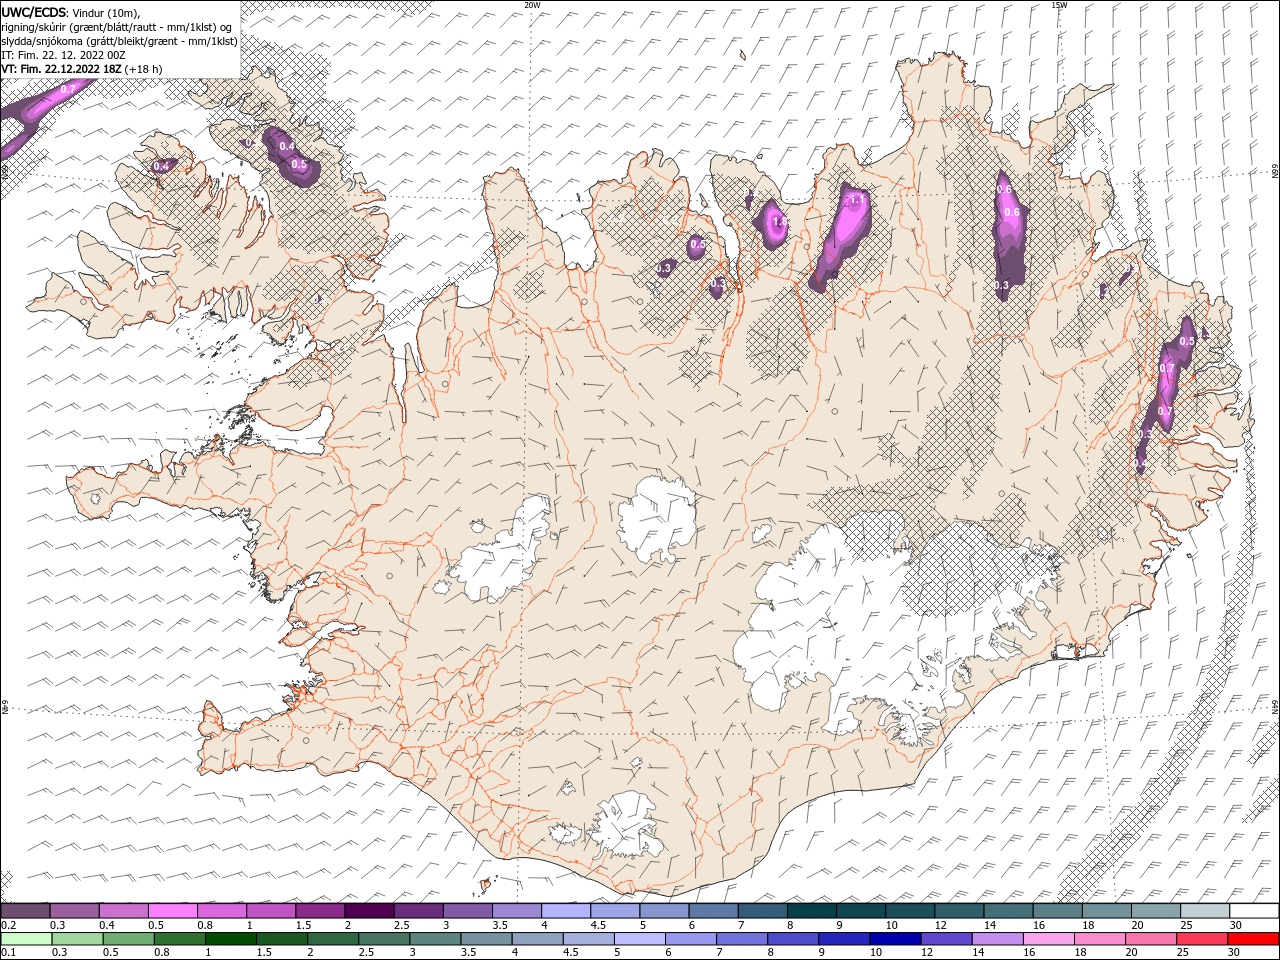This screenshot has width=1280, height=960.
Task: Click the initial time 'IT: Fim. 22. 12. 2022 00Z'
Action: coord(62,54)
